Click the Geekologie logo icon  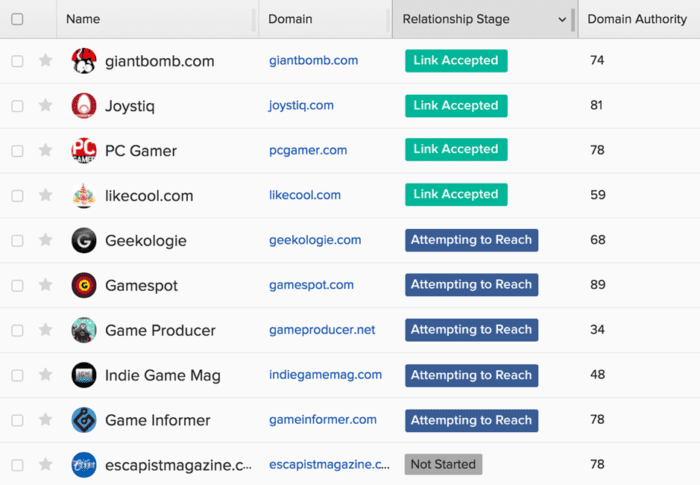84,241
